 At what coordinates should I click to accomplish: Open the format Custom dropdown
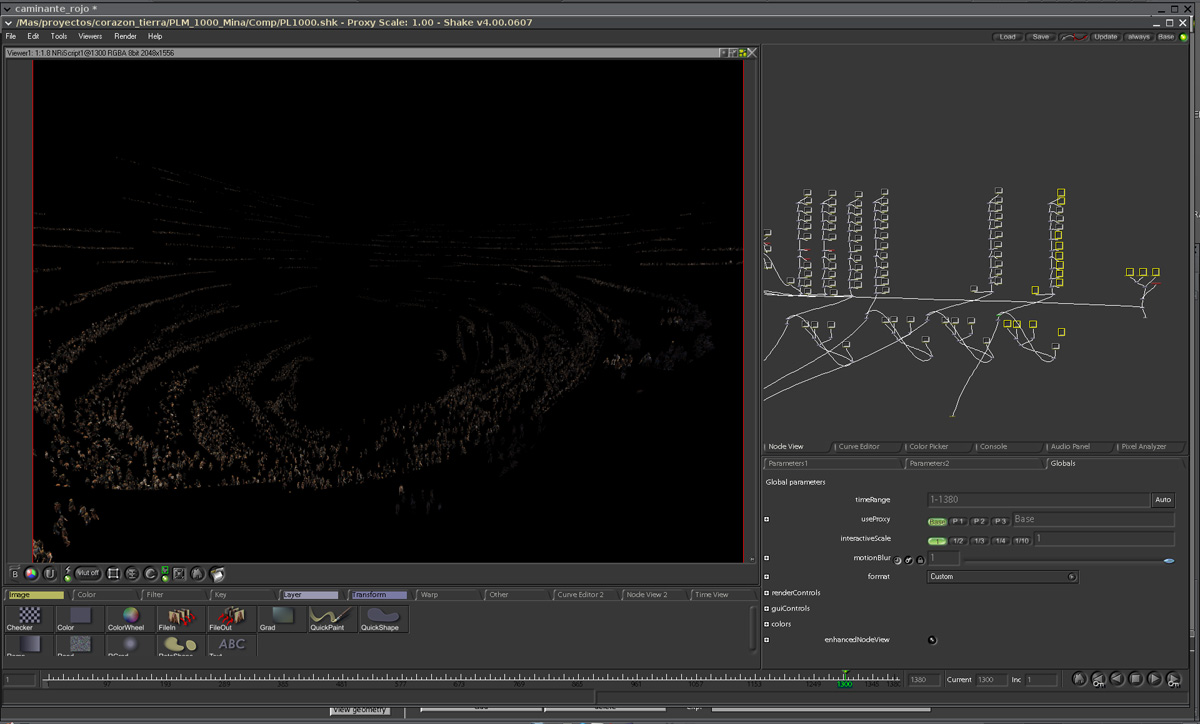tap(1002, 577)
